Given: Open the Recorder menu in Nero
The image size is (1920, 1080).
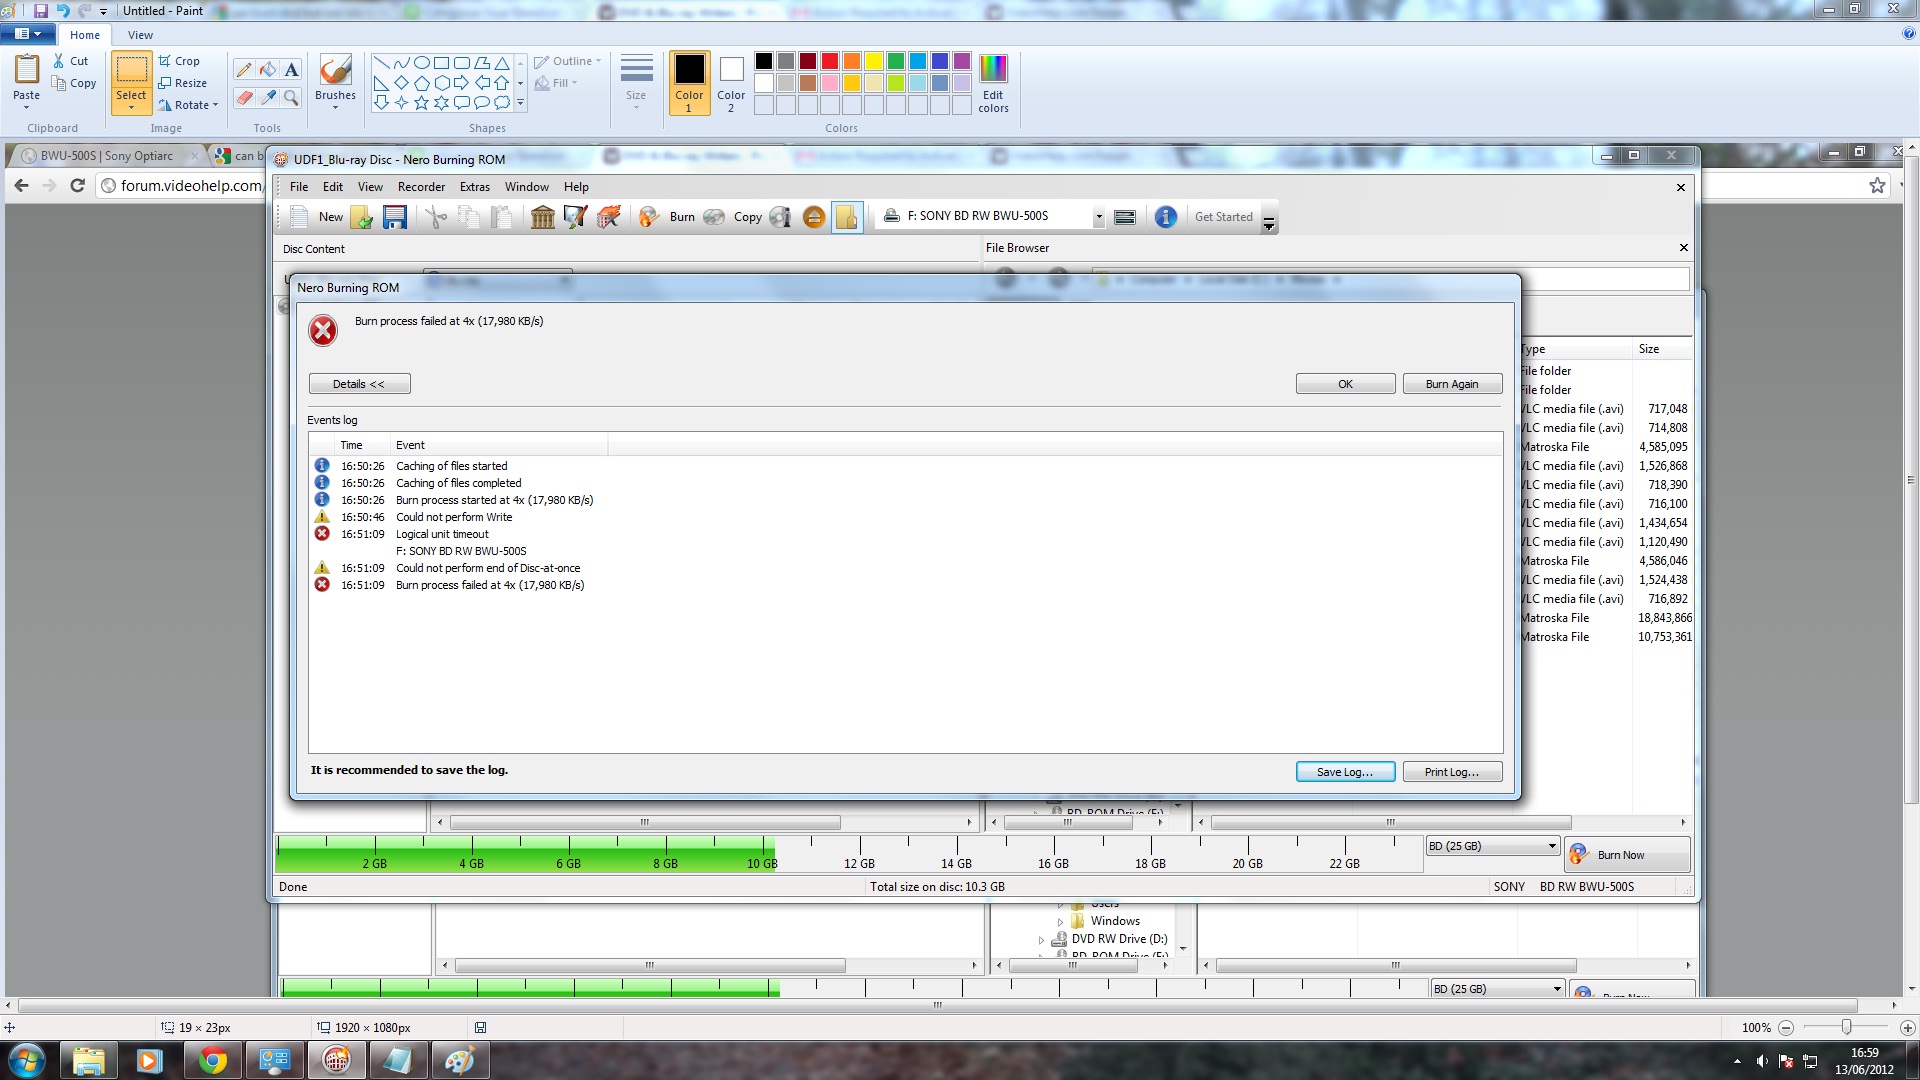Looking at the screenshot, I should pos(421,187).
